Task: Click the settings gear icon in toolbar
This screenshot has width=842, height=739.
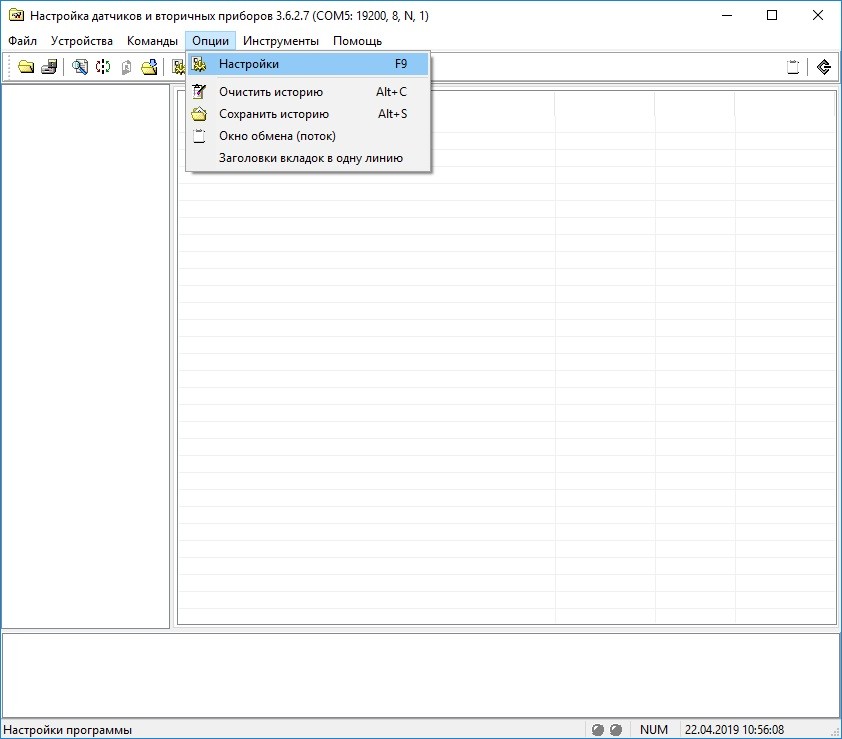Action: click(178, 67)
